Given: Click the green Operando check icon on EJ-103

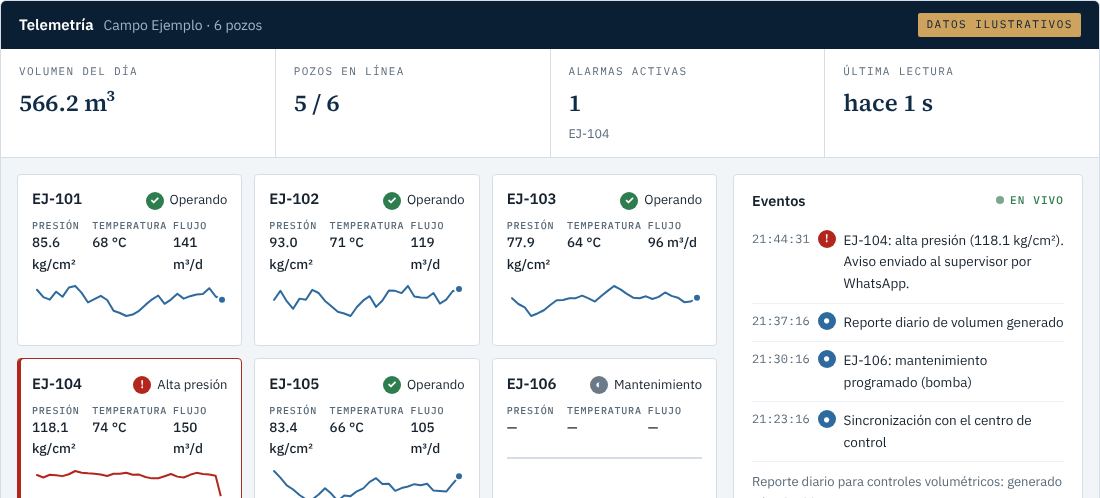Looking at the screenshot, I should pos(629,201).
